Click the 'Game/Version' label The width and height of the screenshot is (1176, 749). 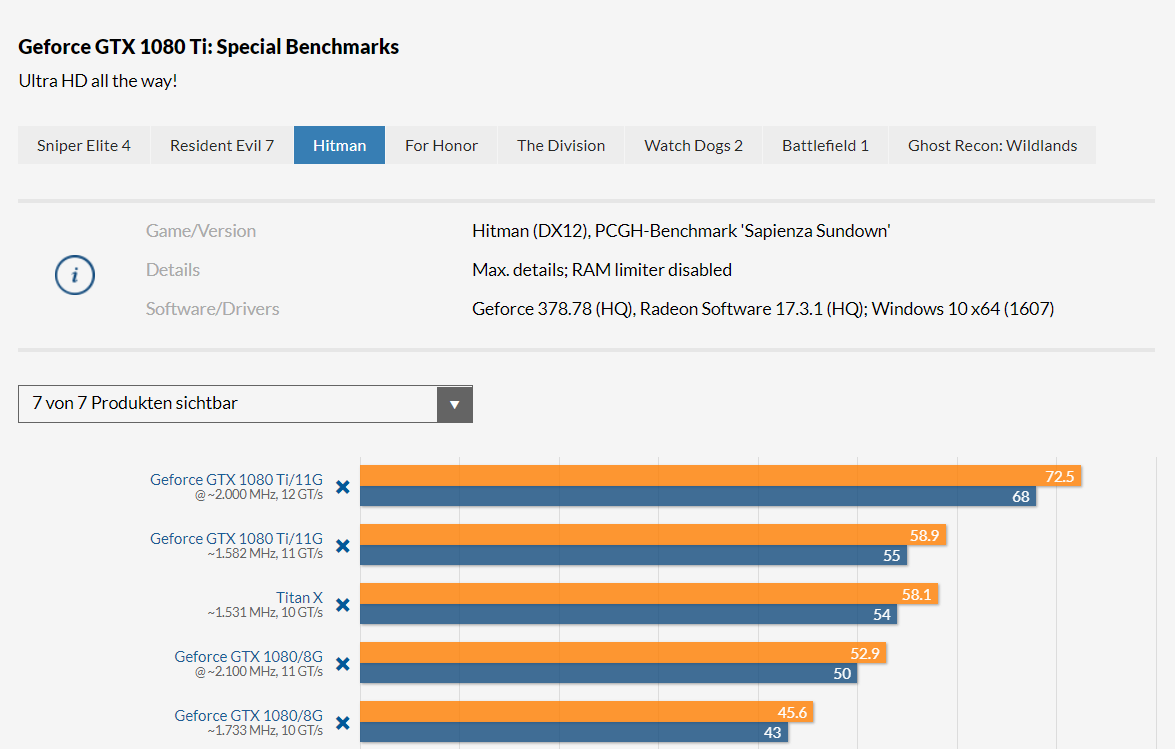coord(201,231)
